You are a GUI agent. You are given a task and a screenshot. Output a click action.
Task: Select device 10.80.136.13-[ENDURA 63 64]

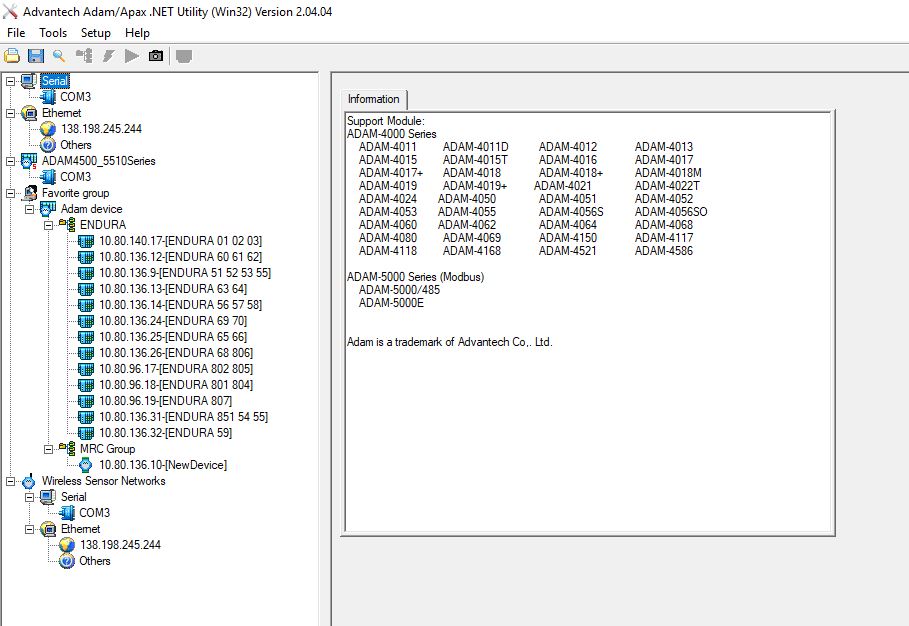(173, 289)
